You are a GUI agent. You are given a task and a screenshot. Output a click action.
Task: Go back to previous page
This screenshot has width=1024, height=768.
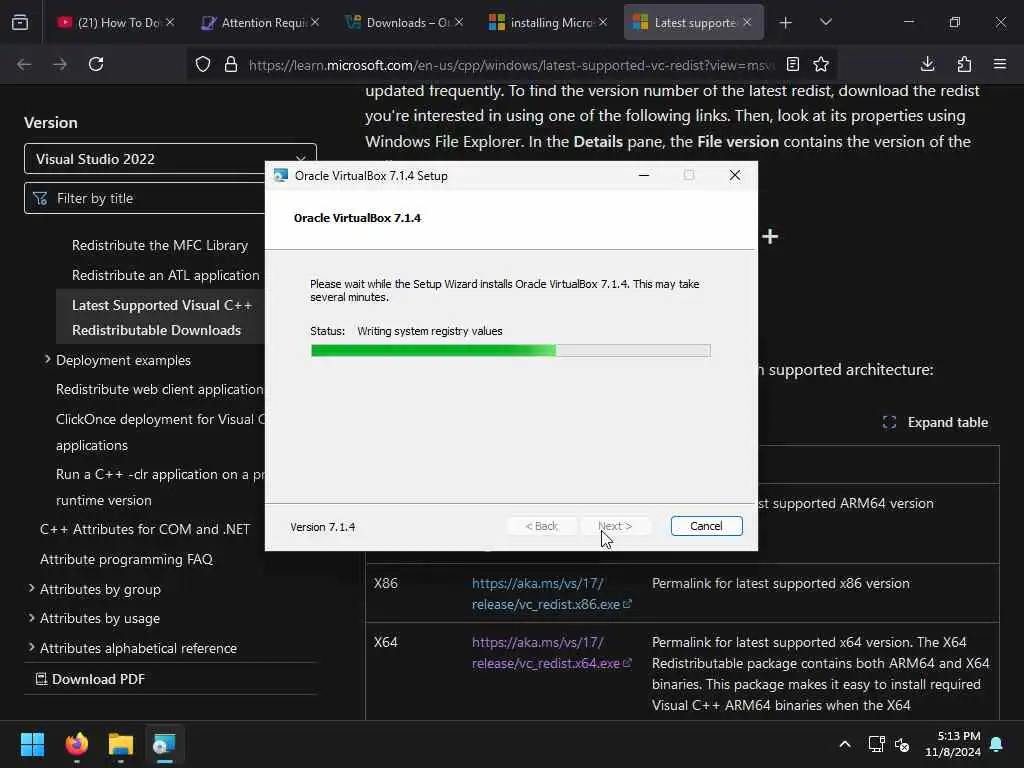pyautogui.click(x=24, y=64)
